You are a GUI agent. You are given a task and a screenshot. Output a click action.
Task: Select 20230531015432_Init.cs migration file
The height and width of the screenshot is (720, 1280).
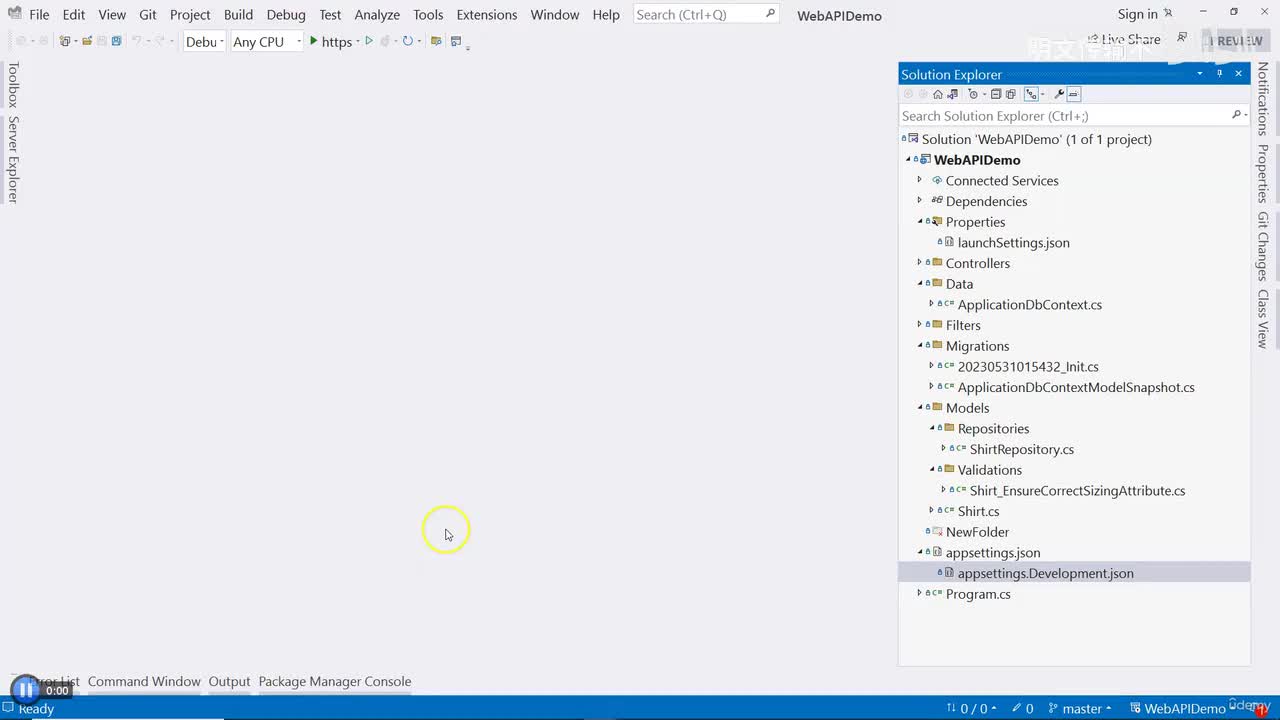[1028, 367]
